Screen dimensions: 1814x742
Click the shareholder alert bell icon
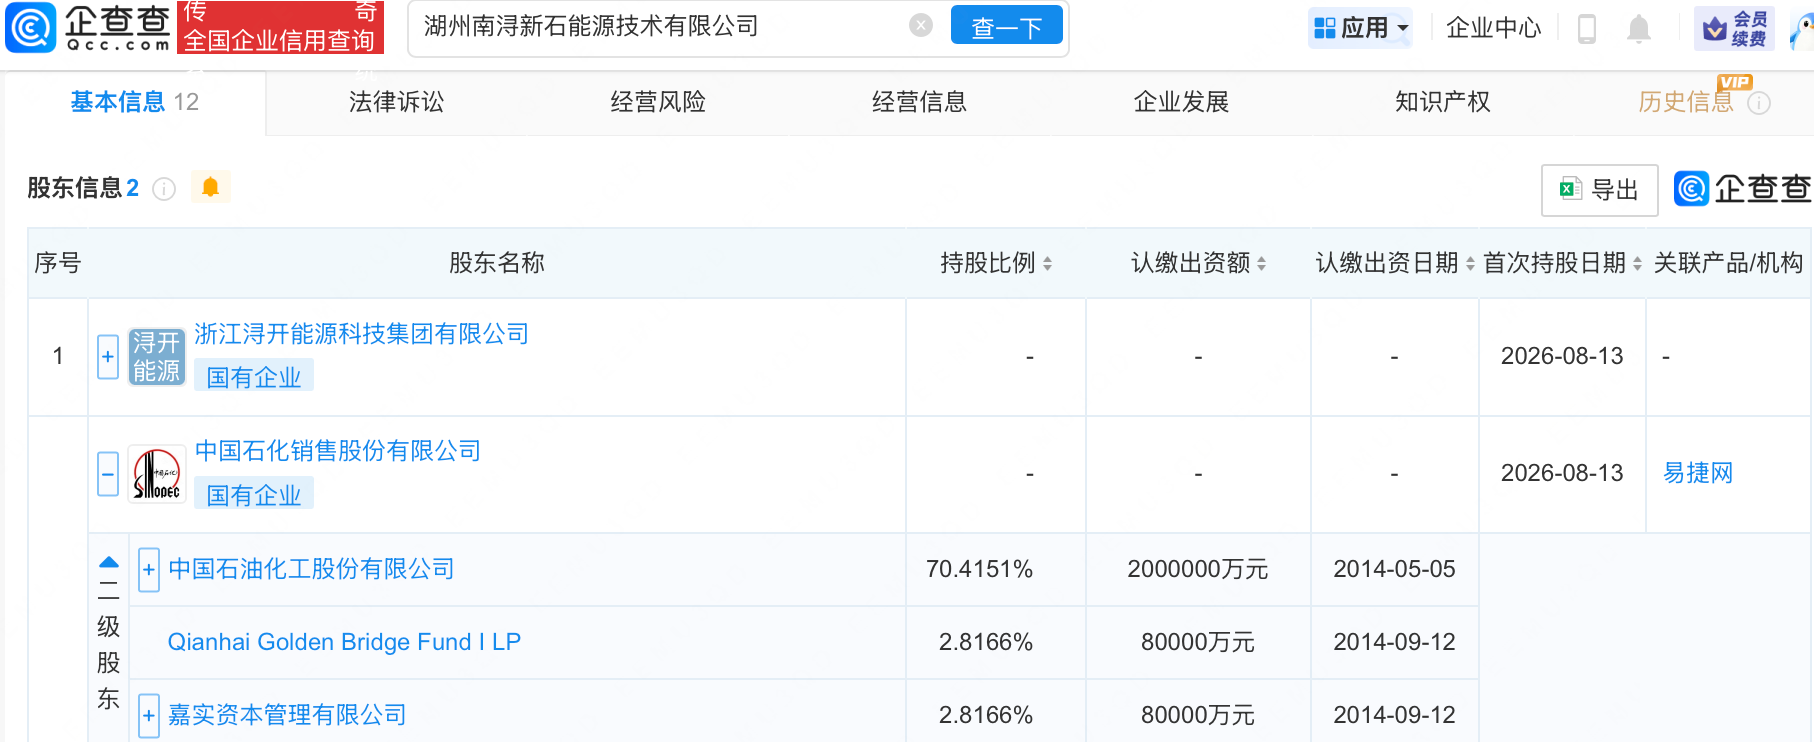coord(210,187)
